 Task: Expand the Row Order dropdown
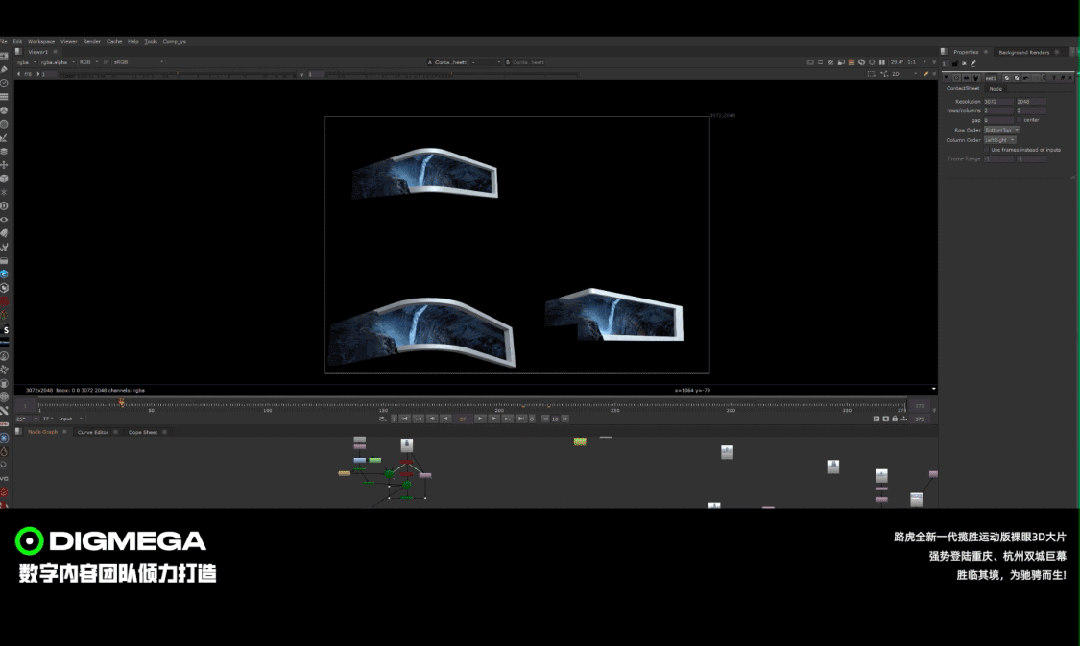click(x=1001, y=130)
